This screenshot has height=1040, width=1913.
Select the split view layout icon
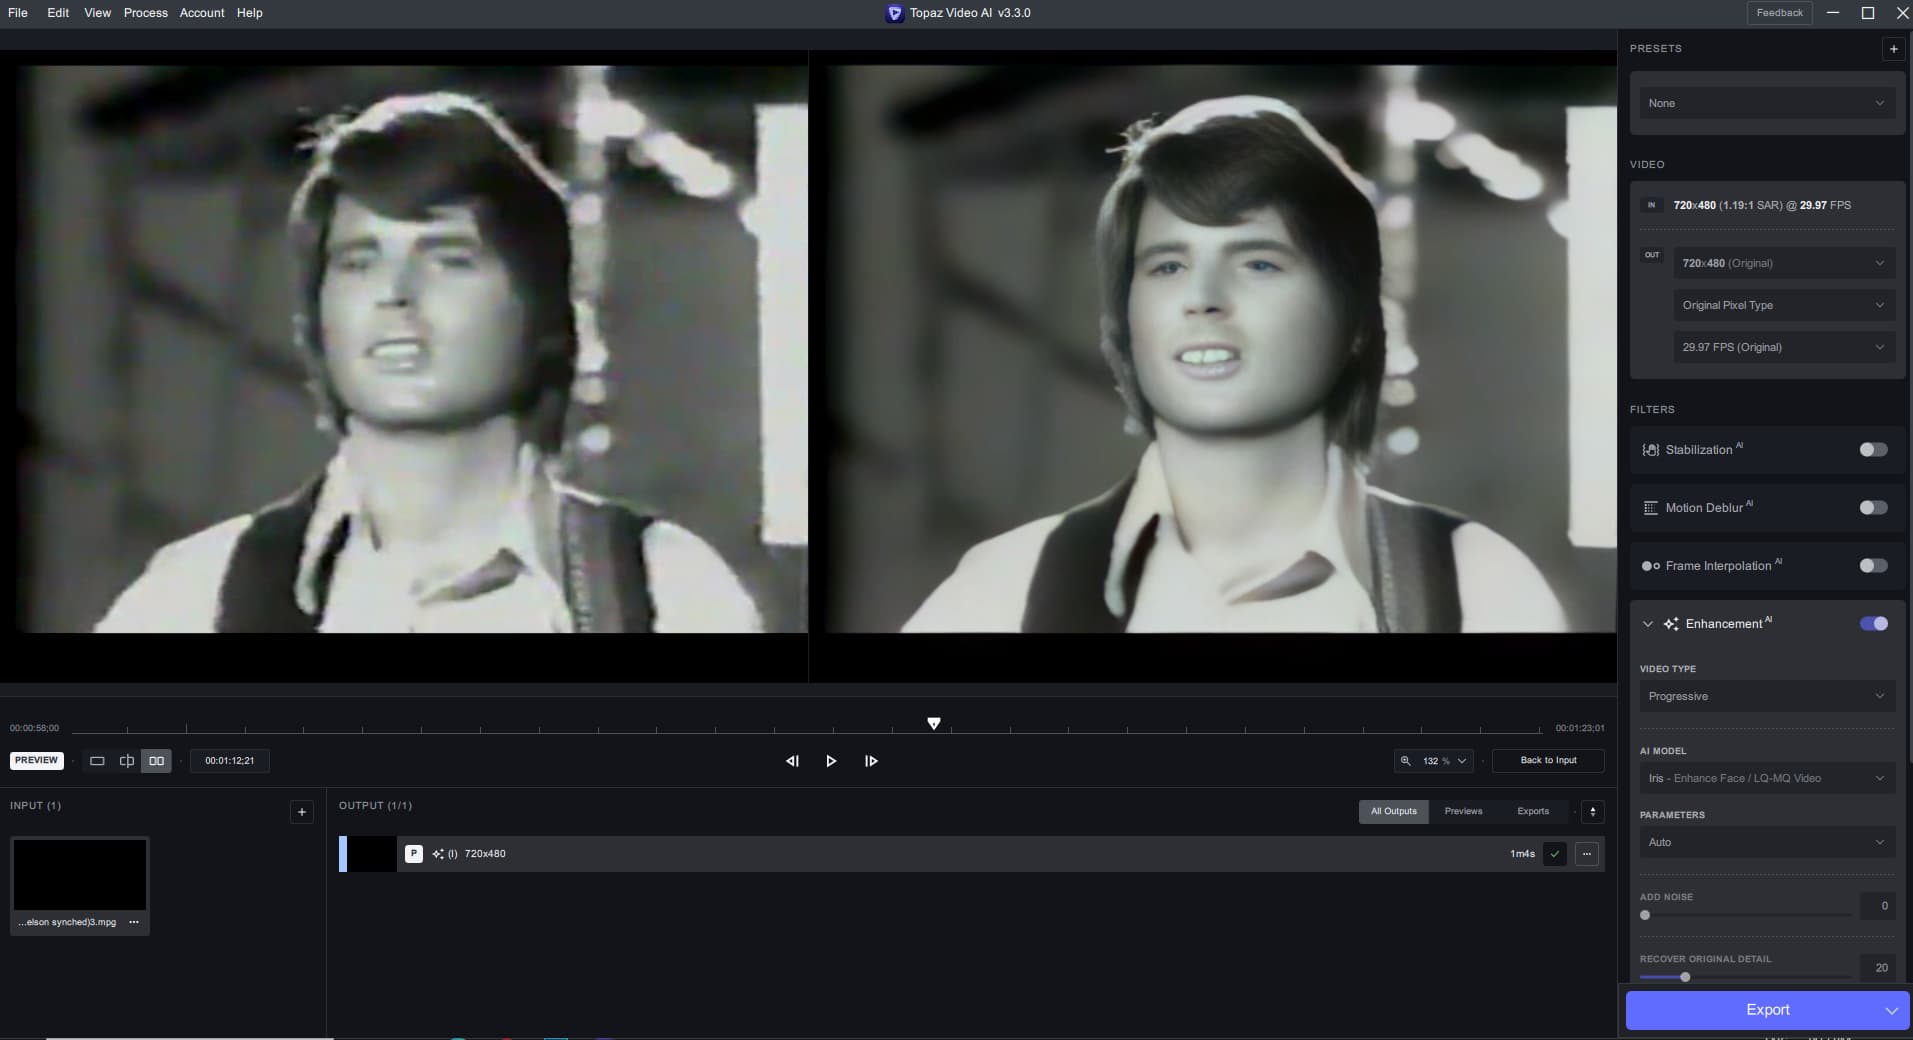pyautogui.click(x=127, y=761)
